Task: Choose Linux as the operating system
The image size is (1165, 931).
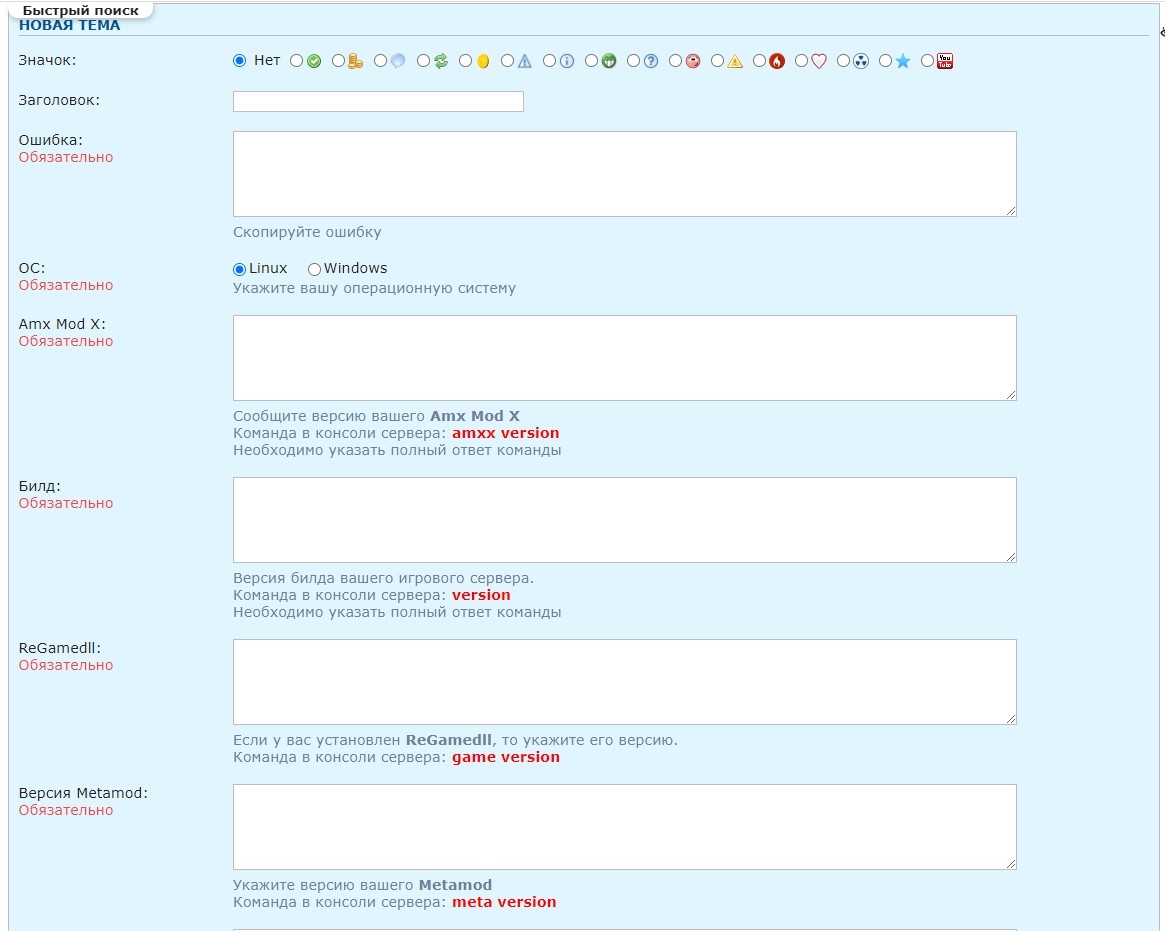Action: 239,269
